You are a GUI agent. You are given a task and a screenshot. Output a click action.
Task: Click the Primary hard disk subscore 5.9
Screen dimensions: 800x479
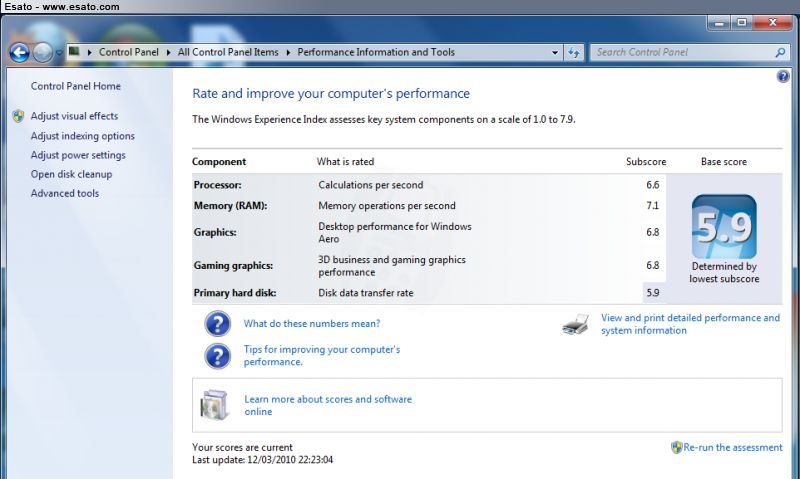coord(653,293)
